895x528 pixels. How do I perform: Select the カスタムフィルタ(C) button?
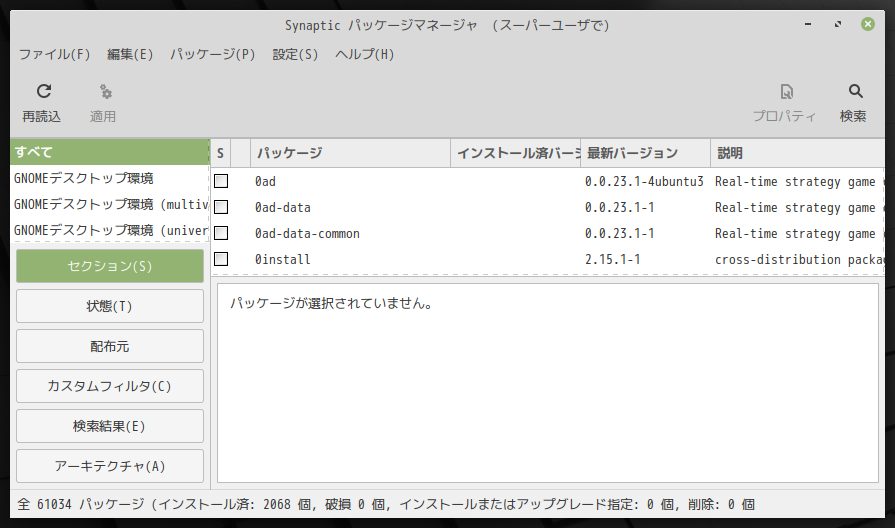coord(110,386)
